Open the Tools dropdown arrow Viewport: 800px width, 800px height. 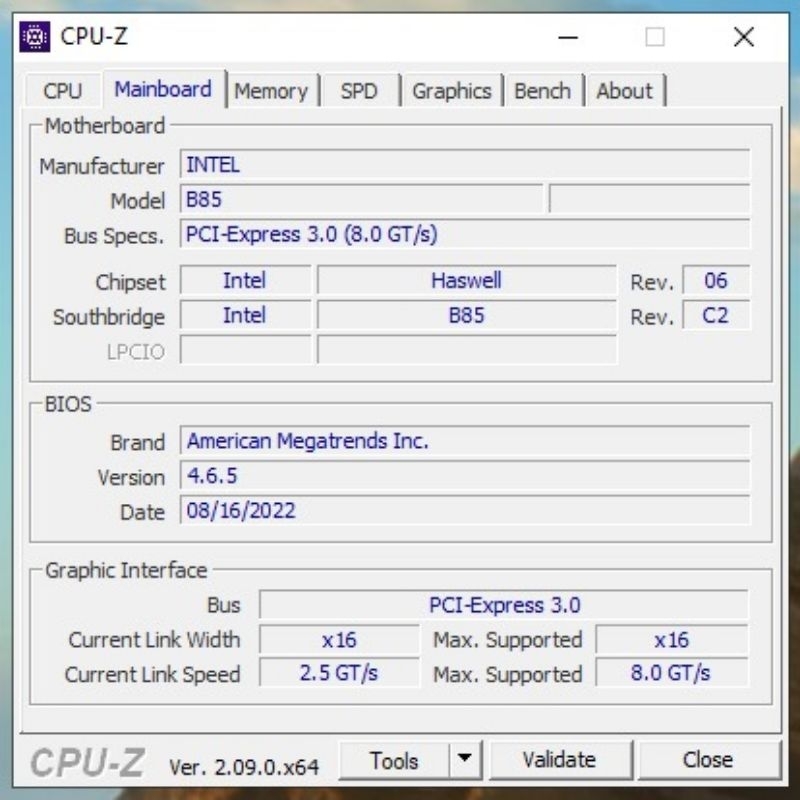click(x=466, y=760)
